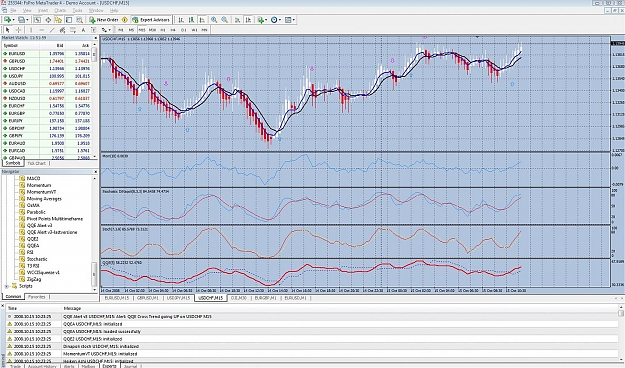
Task: Select the Stochastic indicator in Navigator
Action: (x=37, y=259)
